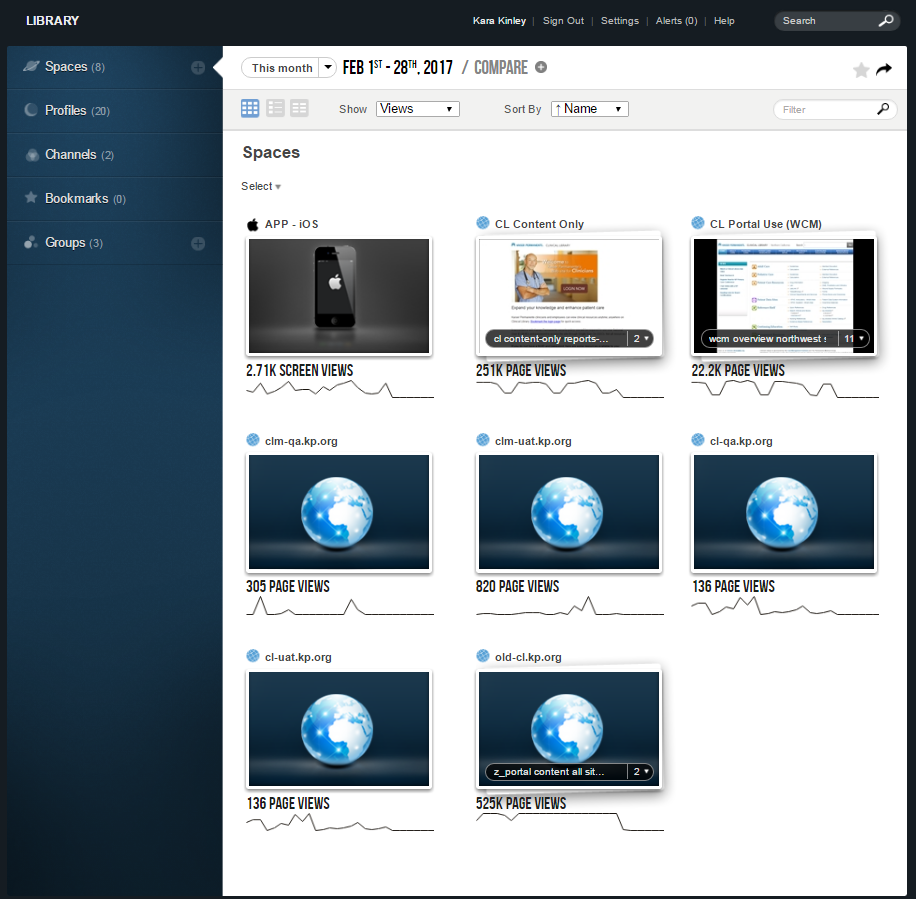Click the plus icon next to Spaces
This screenshot has height=899, width=916.
click(x=198, y=68)
